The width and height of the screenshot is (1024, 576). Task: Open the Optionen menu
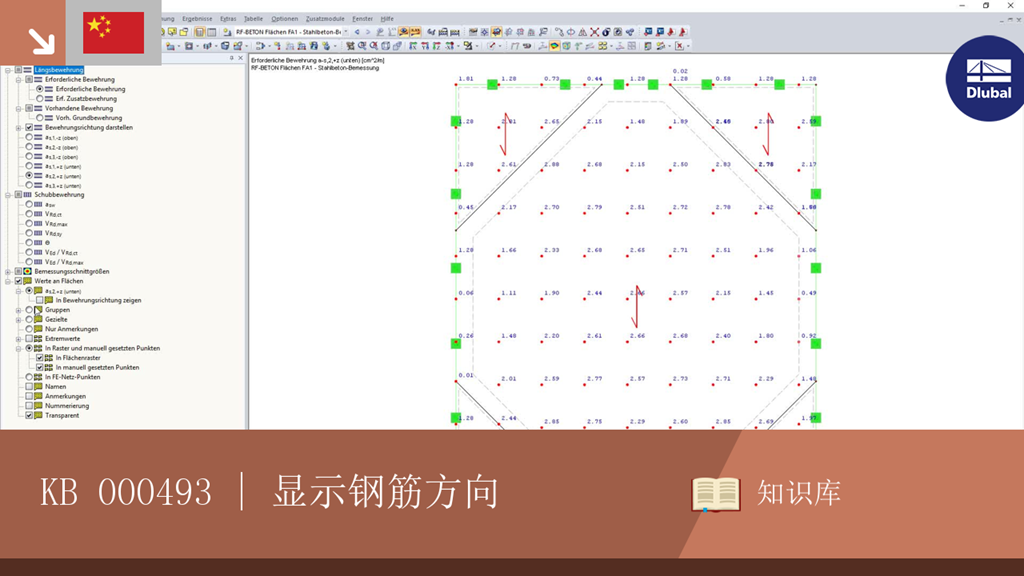284,19
